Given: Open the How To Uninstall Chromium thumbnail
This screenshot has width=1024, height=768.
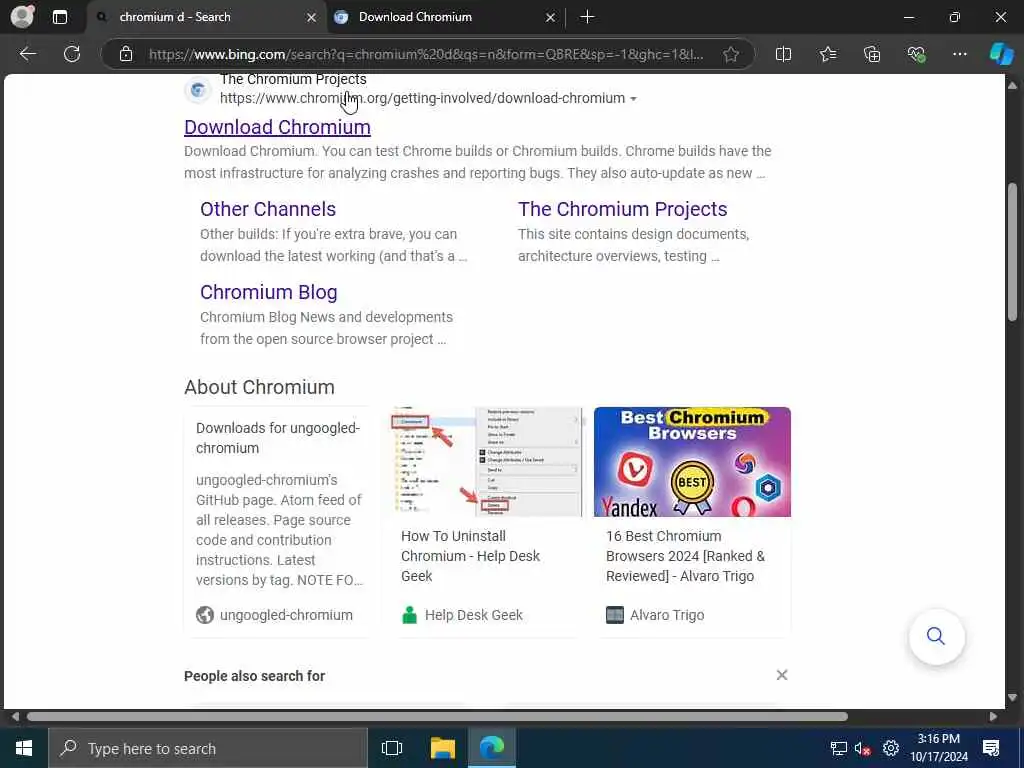Looking at the screenshot, I should pos(488,462).
